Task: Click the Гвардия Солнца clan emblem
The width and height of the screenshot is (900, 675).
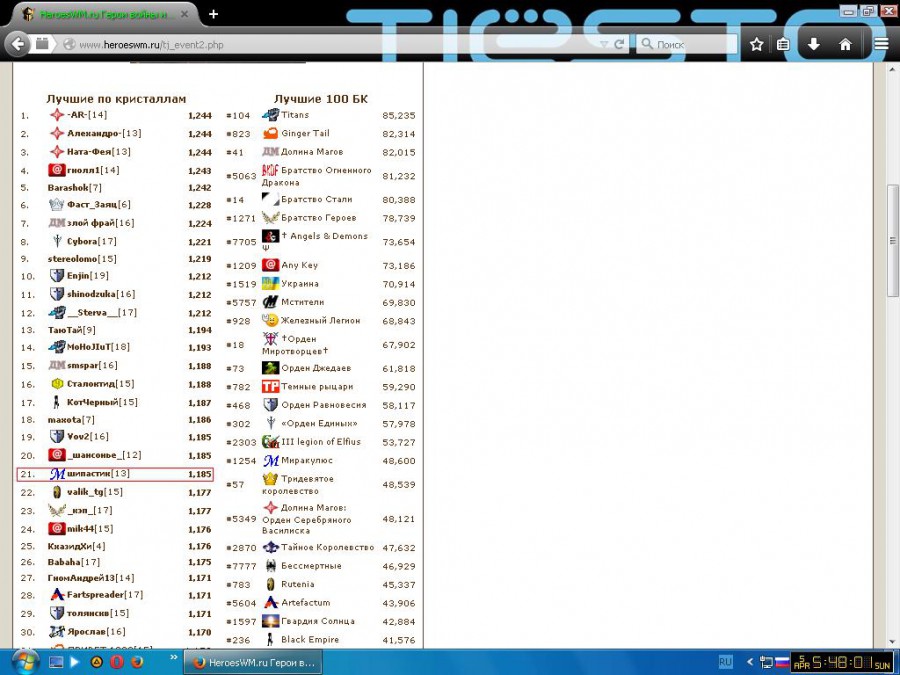Action: click(x=270, y=620)
